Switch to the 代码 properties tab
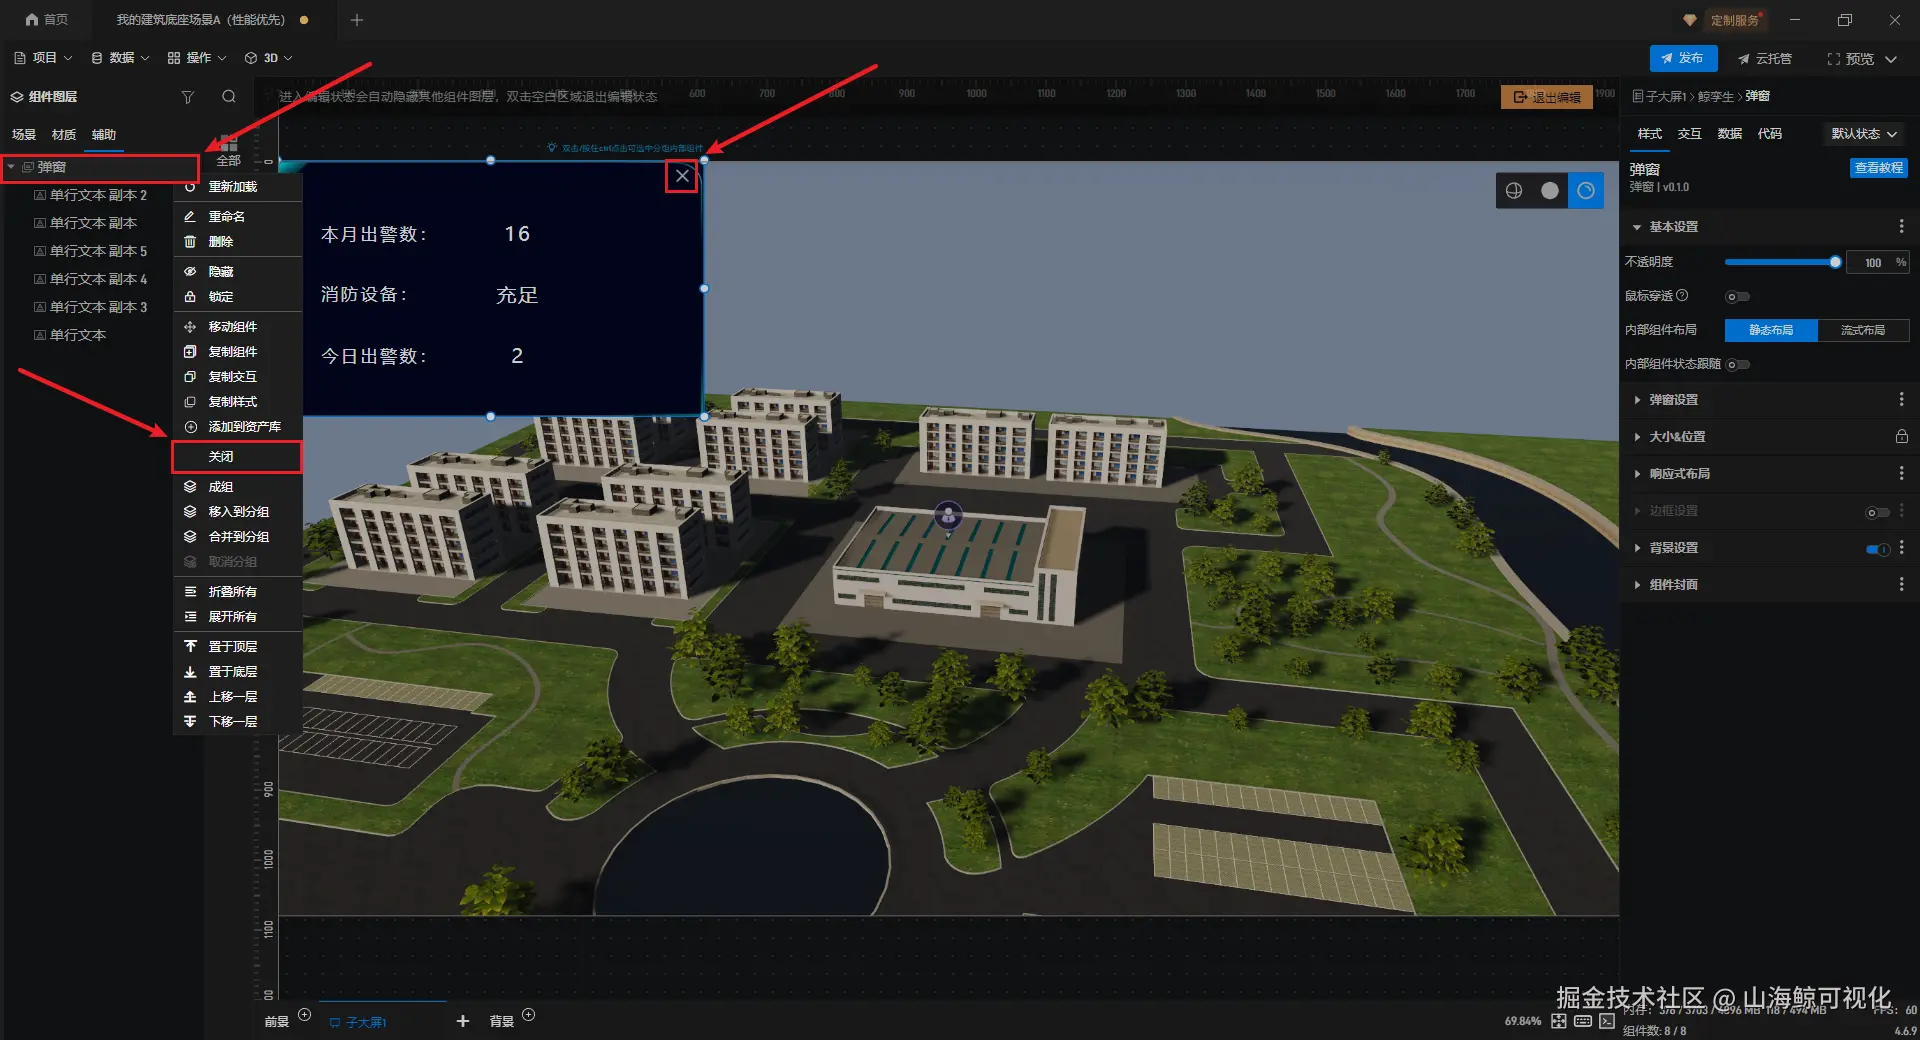 [x=1769, y=134]
